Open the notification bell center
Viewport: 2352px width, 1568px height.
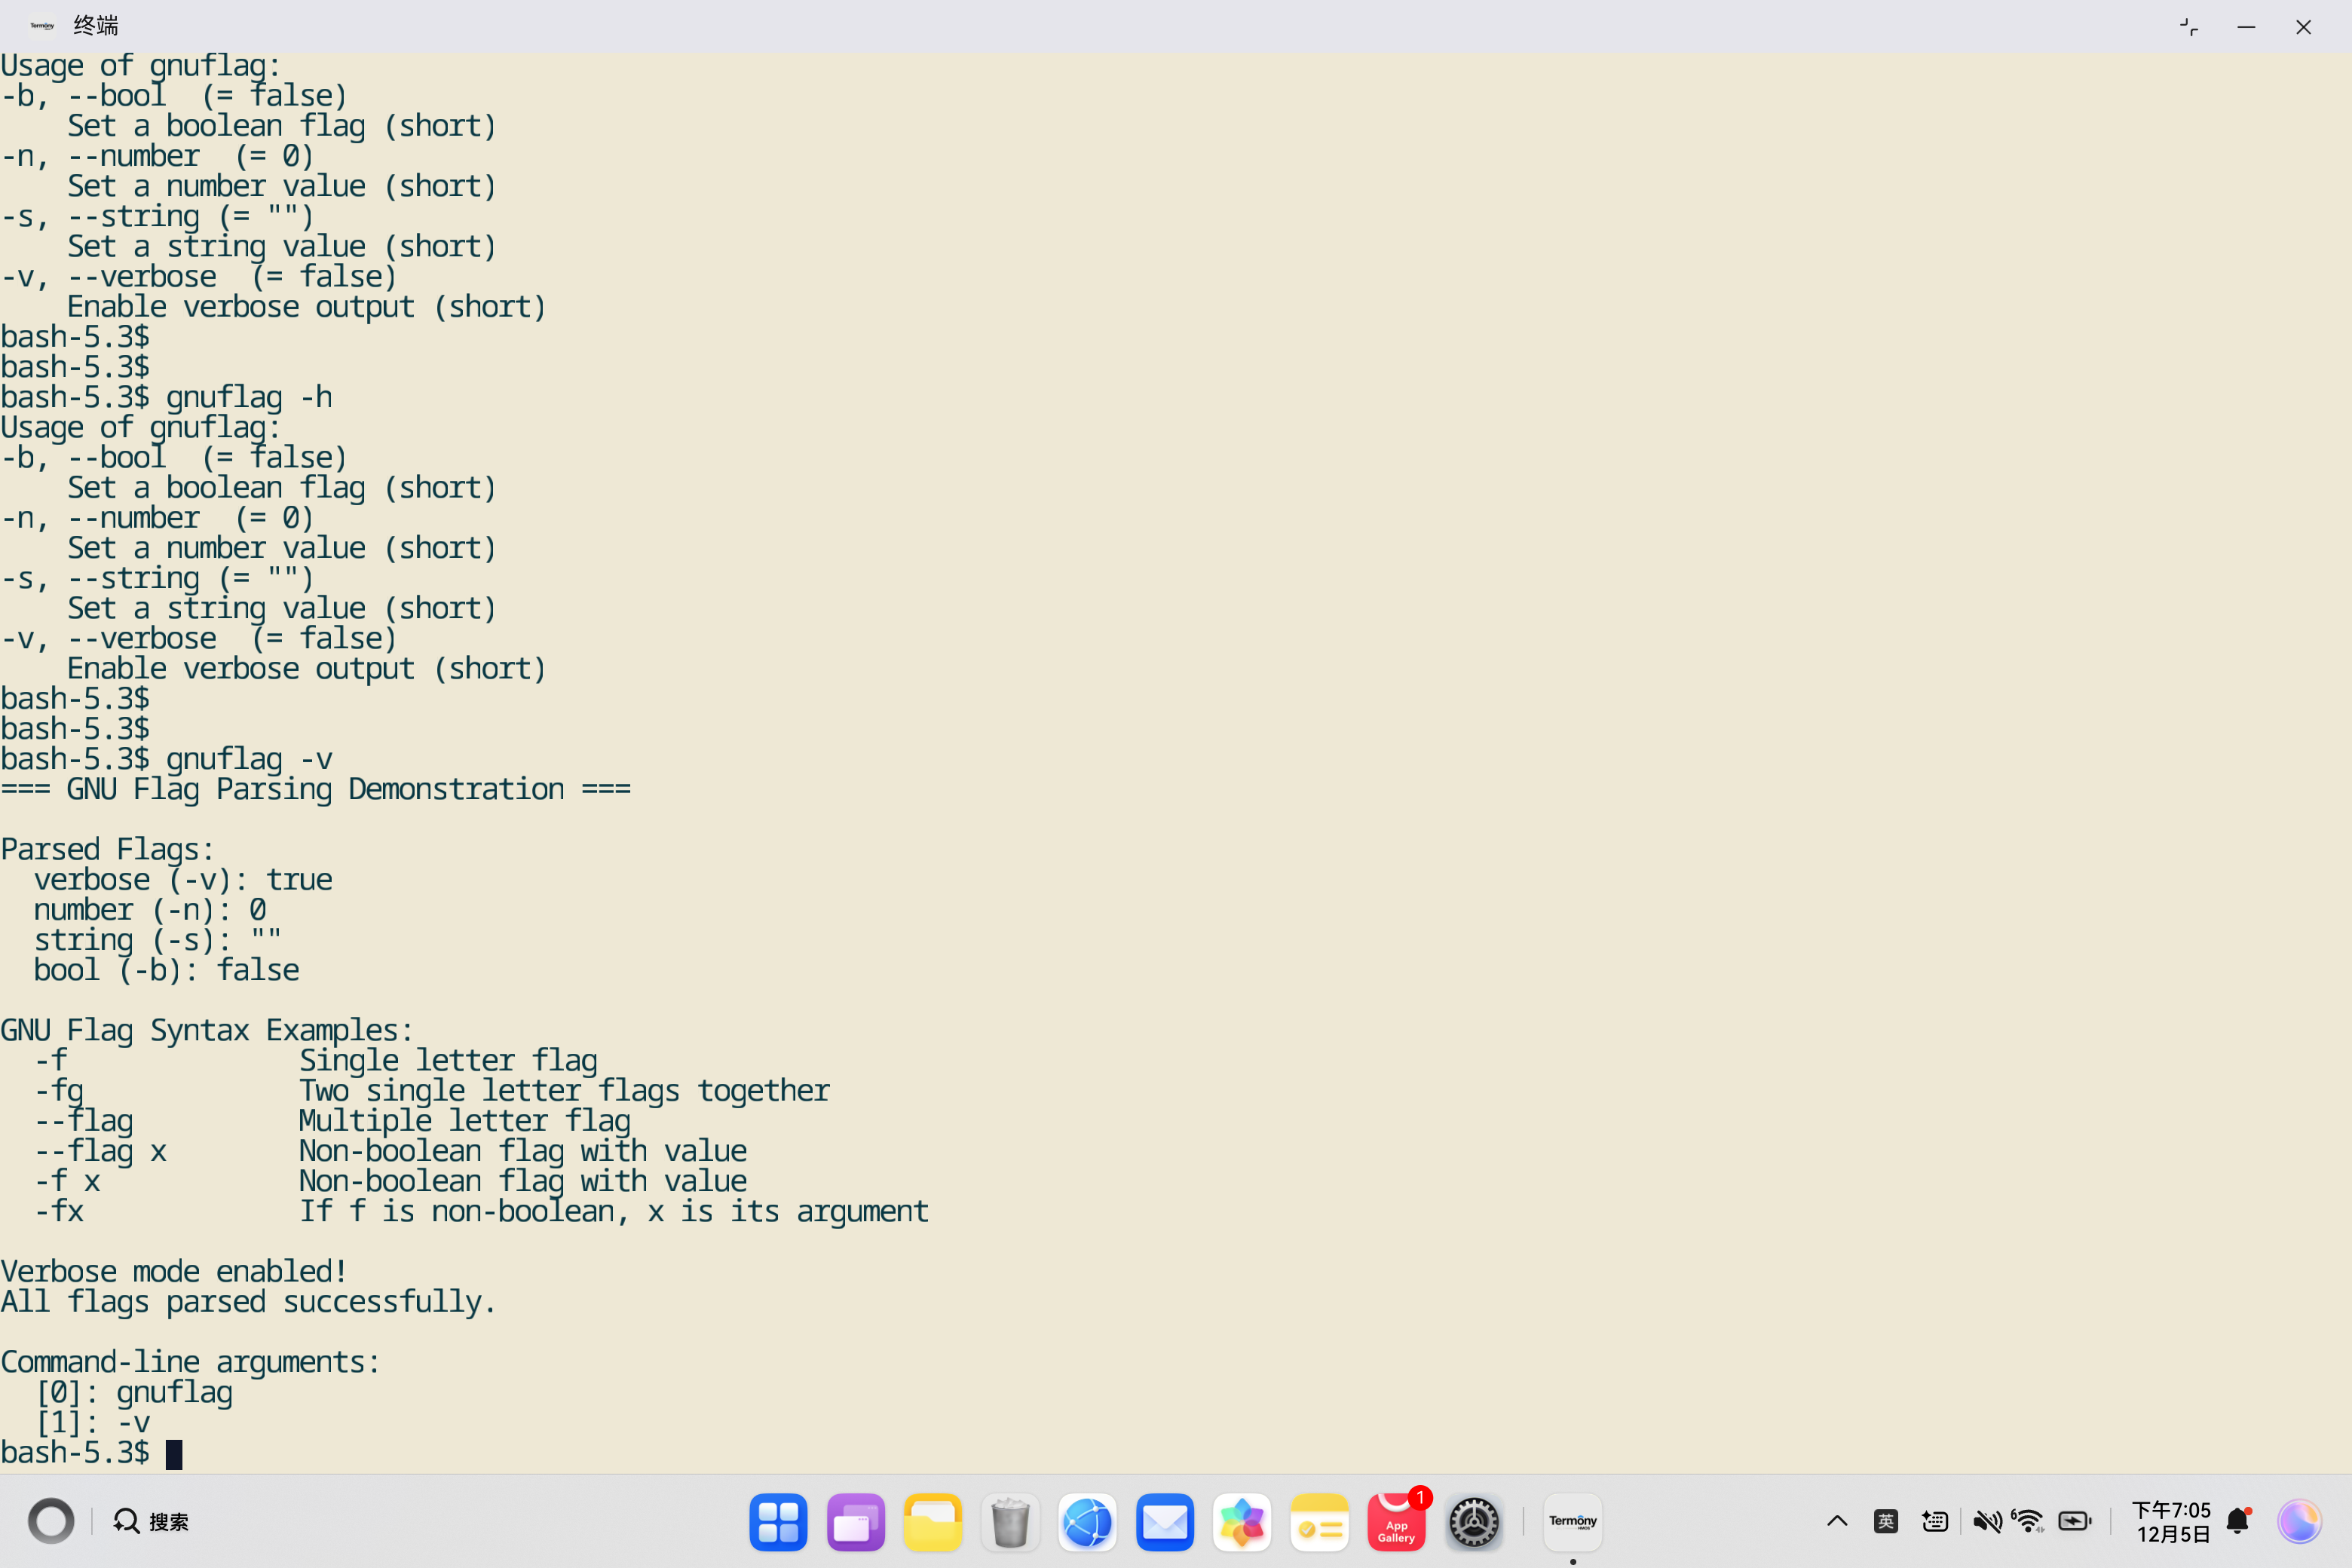tap(2238, 1522)
